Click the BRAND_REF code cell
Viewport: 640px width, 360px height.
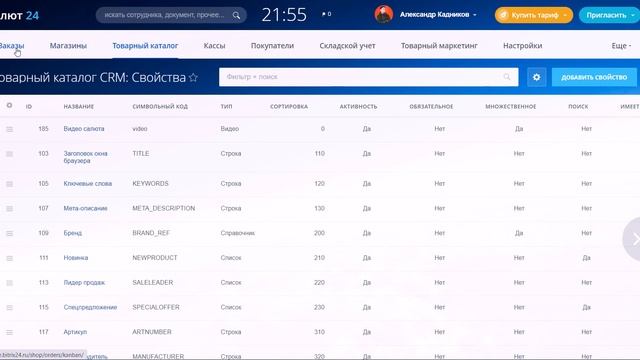pos(151,233)
